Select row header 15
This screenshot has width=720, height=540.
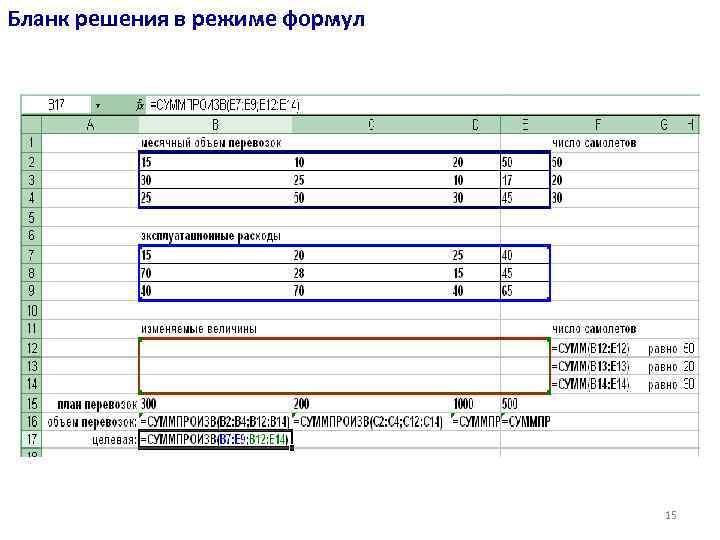click(32, 404)
